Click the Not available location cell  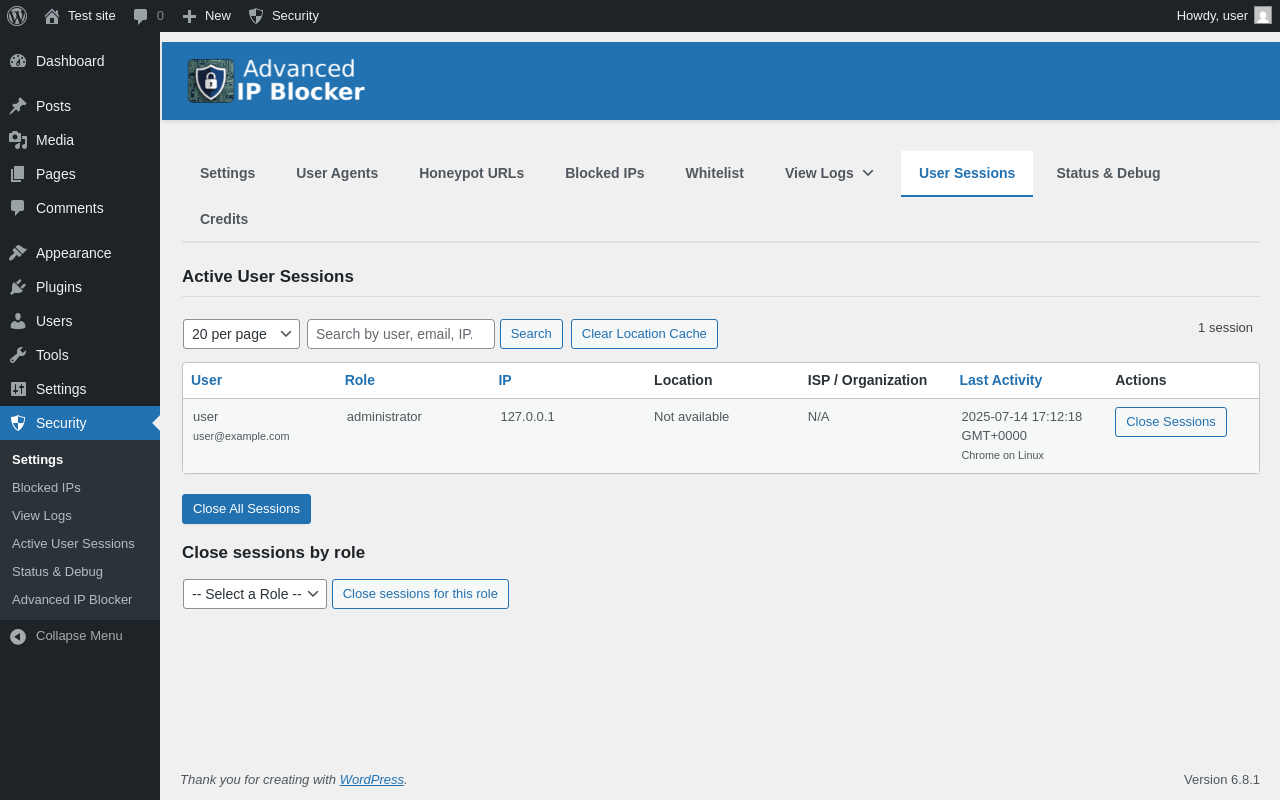pos(691,417)
